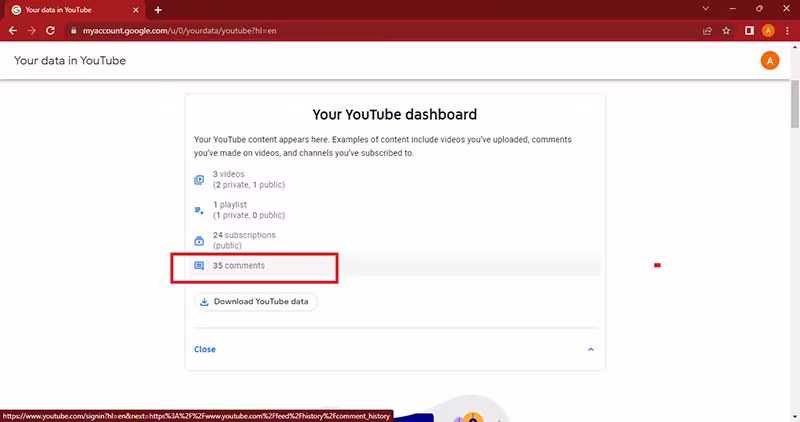Click the Your data in YouTube page title

tap(70, 61)
